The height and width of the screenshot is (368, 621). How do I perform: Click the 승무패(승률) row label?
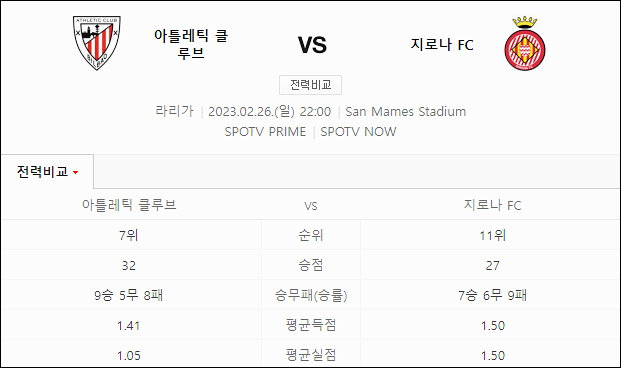(311, 295)
